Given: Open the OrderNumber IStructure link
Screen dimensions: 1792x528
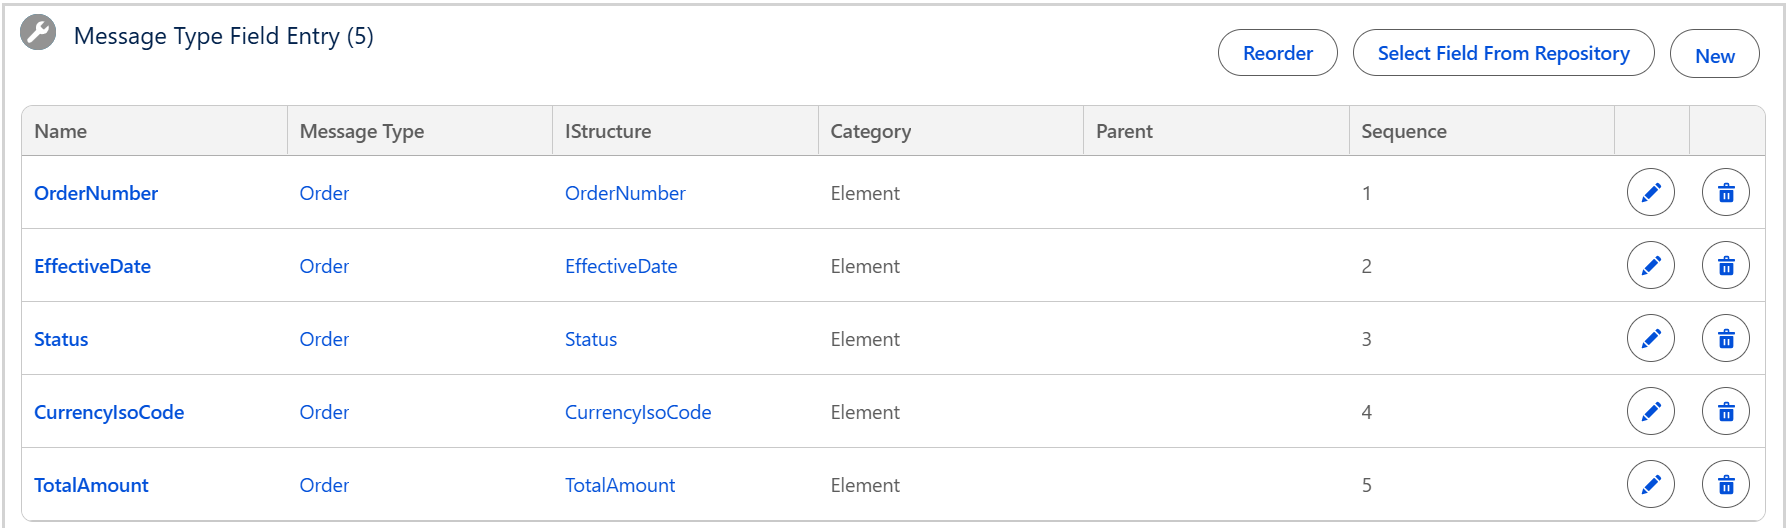Looking at the screenshot, I should click(625, 193).
